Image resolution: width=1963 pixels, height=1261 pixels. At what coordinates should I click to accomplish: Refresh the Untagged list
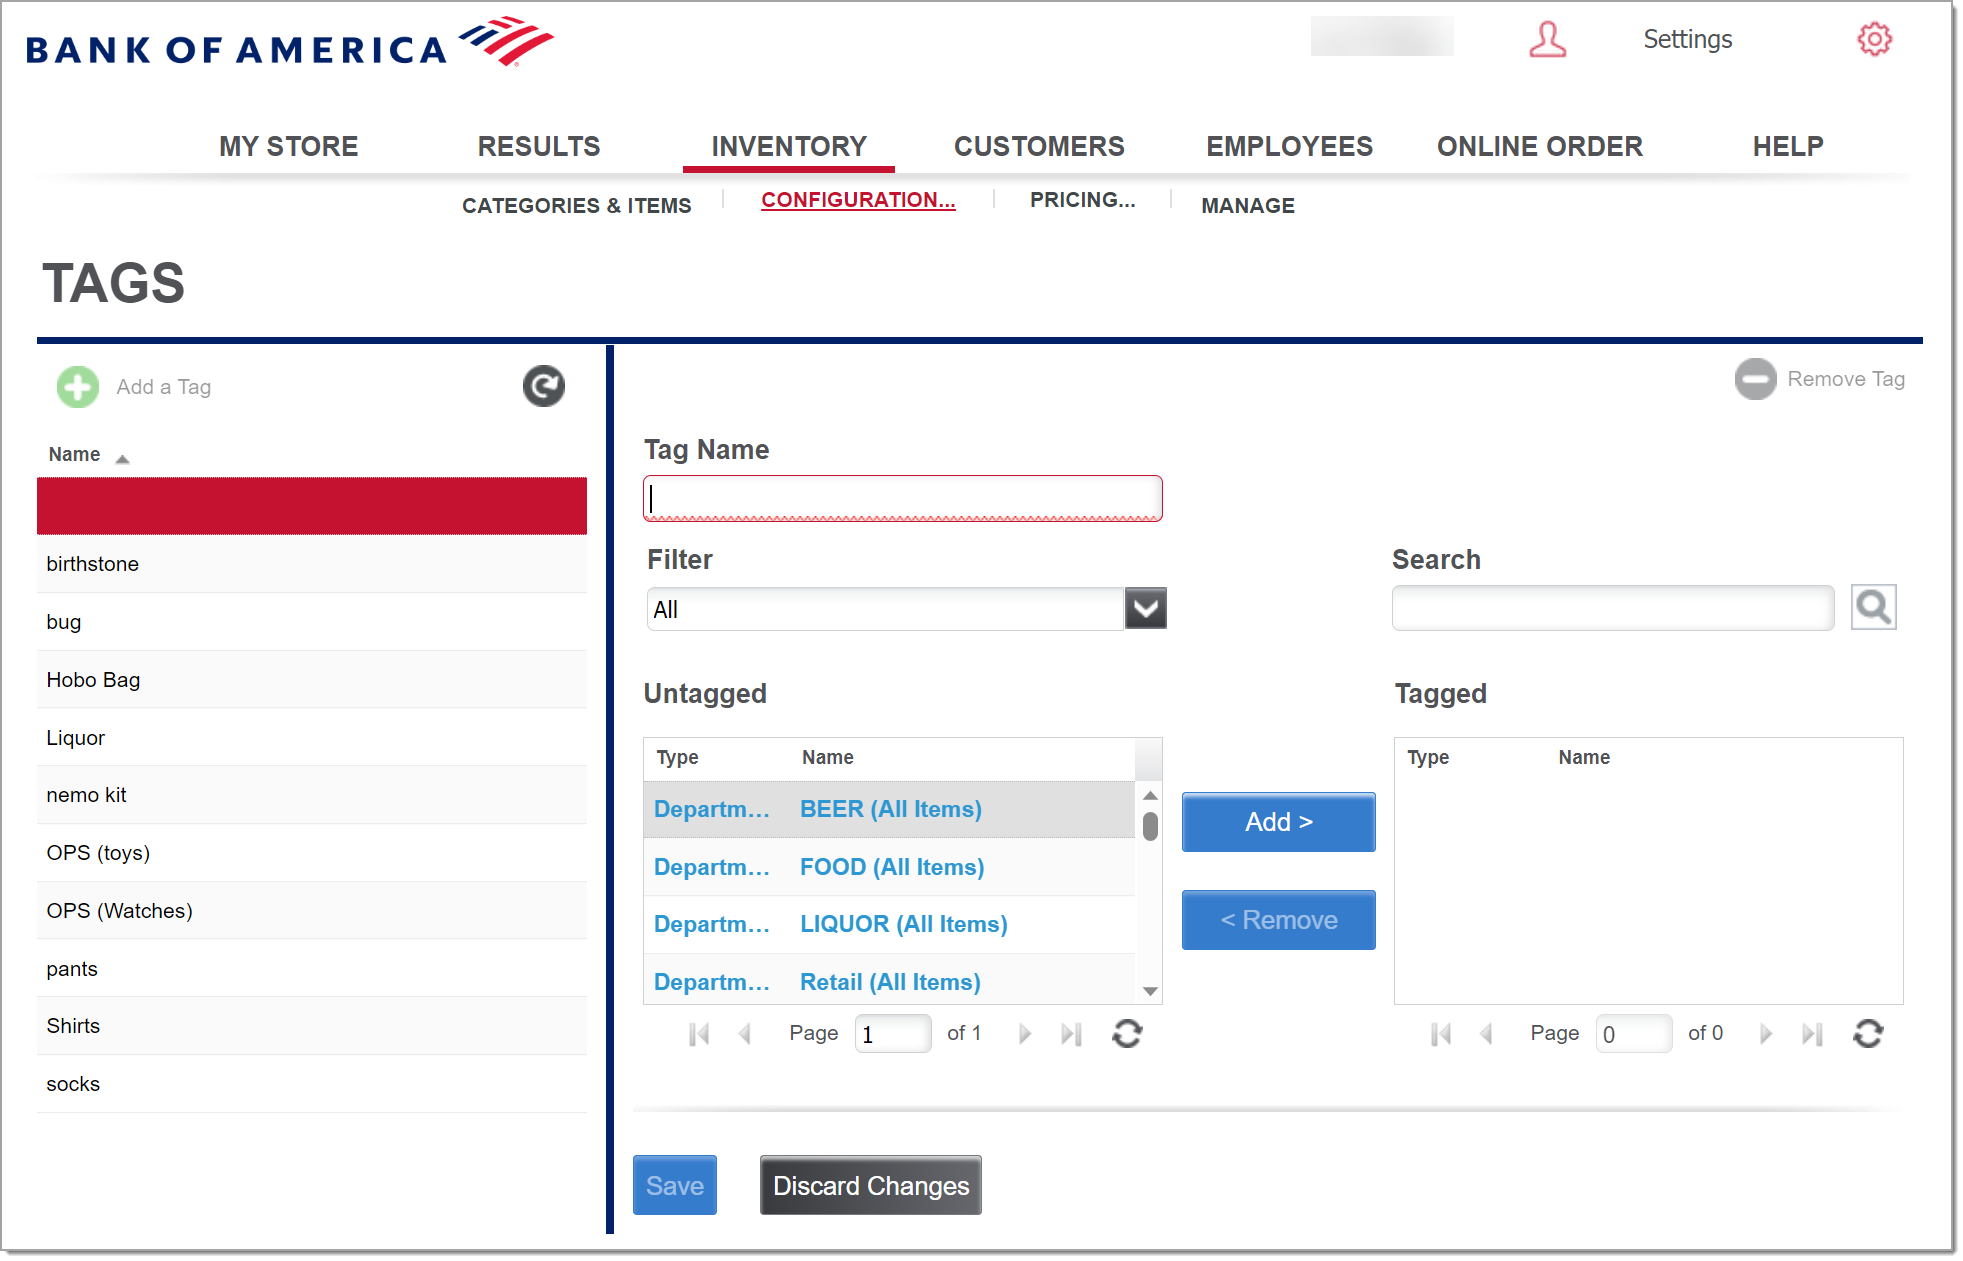[x=1127, y=1034]
